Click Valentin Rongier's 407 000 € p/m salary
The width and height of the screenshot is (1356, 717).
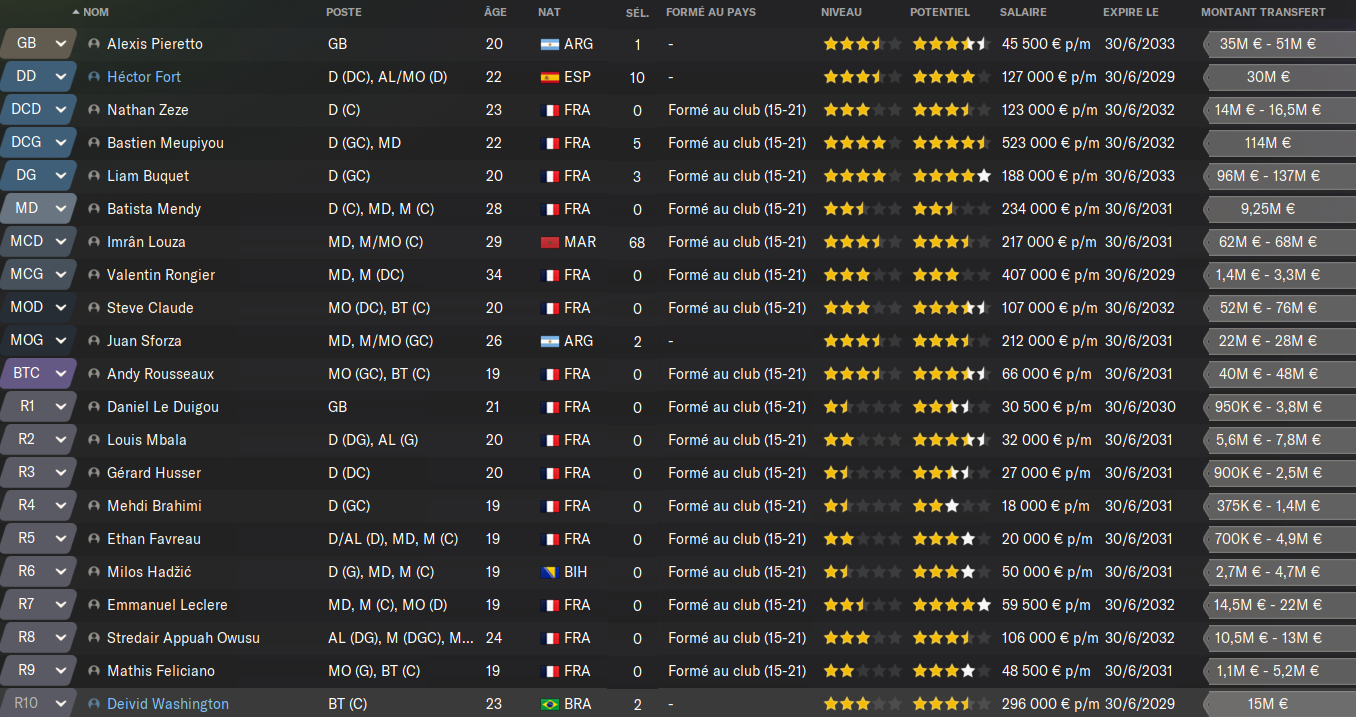click(1049, 275)
